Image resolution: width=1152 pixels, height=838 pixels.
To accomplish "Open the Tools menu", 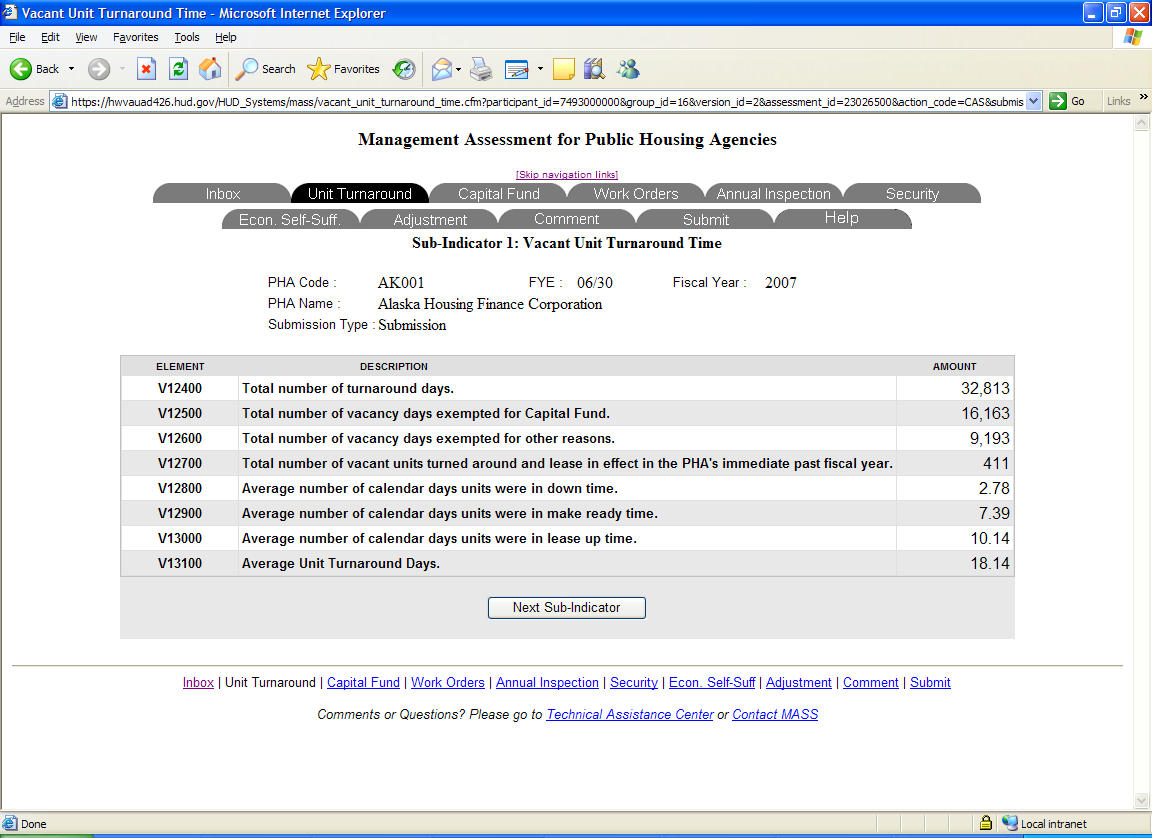I will coord(187,37).
